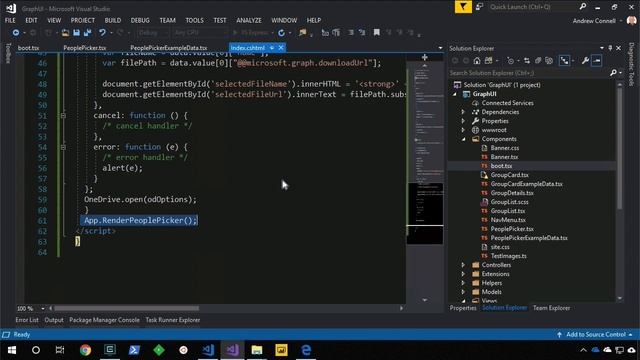Open the DEBUG menu
640x360 pixels.
(140, 20)
